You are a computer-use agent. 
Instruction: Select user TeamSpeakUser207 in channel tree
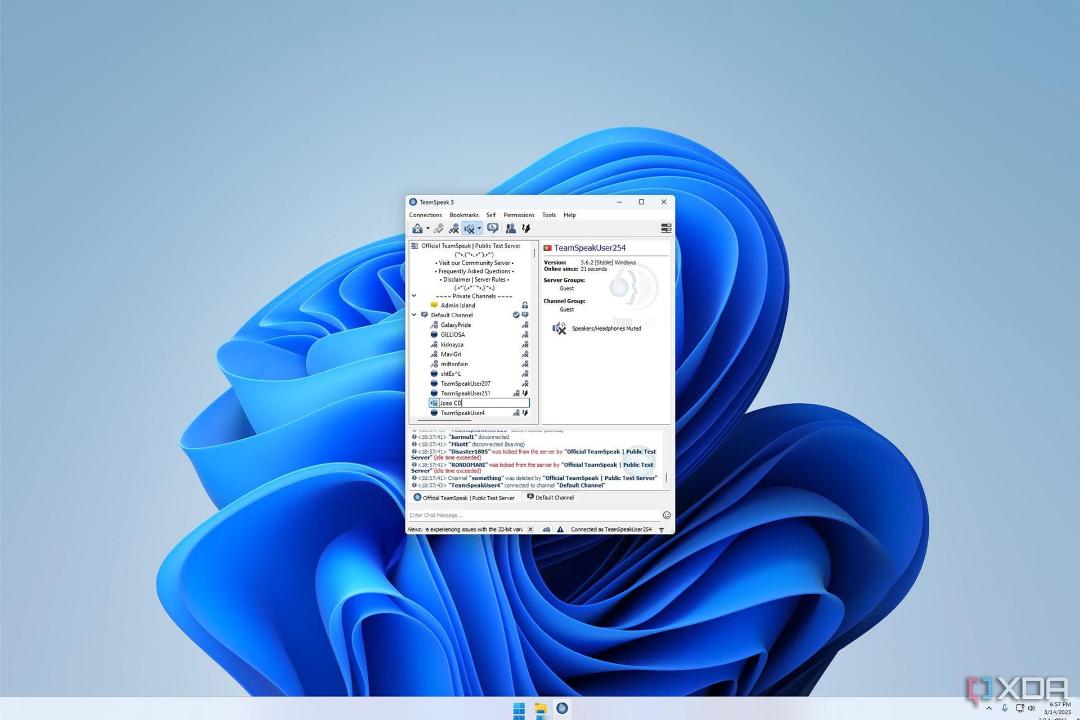[x=466, y=384]
